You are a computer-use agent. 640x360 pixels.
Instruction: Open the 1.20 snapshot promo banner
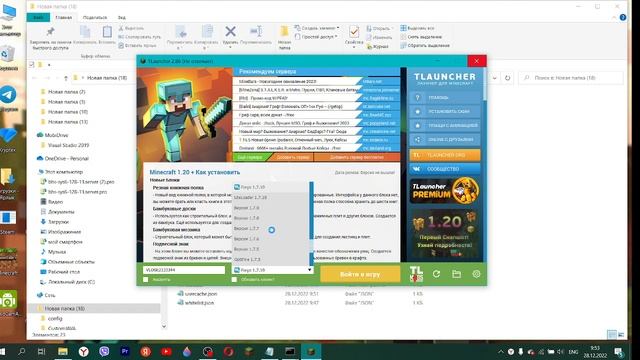(444, 233)
